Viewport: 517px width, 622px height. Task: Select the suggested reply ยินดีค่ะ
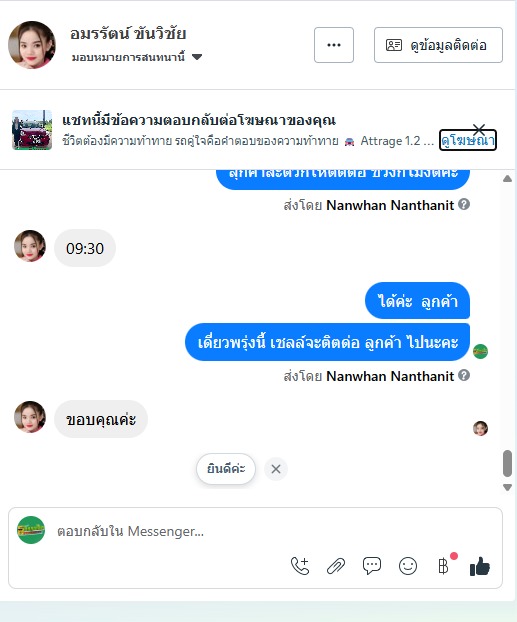(x=226, y=469)
